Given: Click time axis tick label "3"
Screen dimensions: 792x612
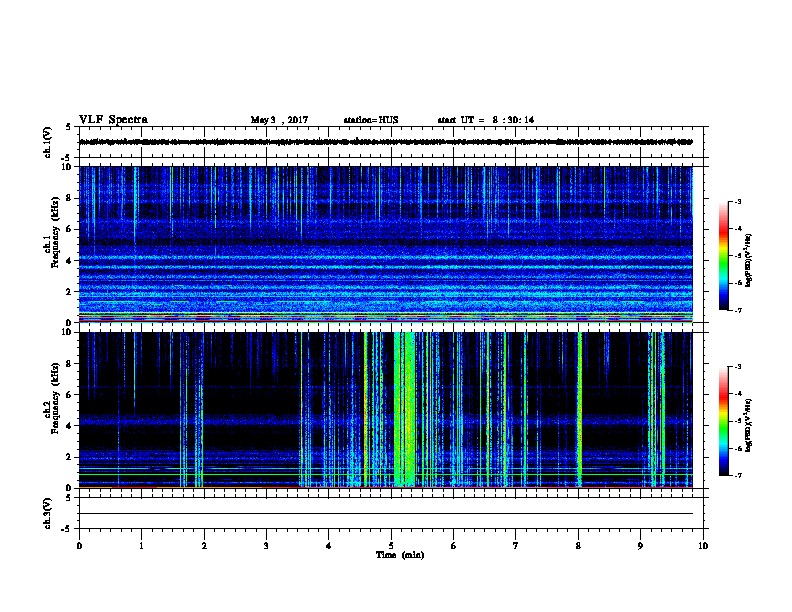Looking at the screenshot, I should click(x=266, y=546).
